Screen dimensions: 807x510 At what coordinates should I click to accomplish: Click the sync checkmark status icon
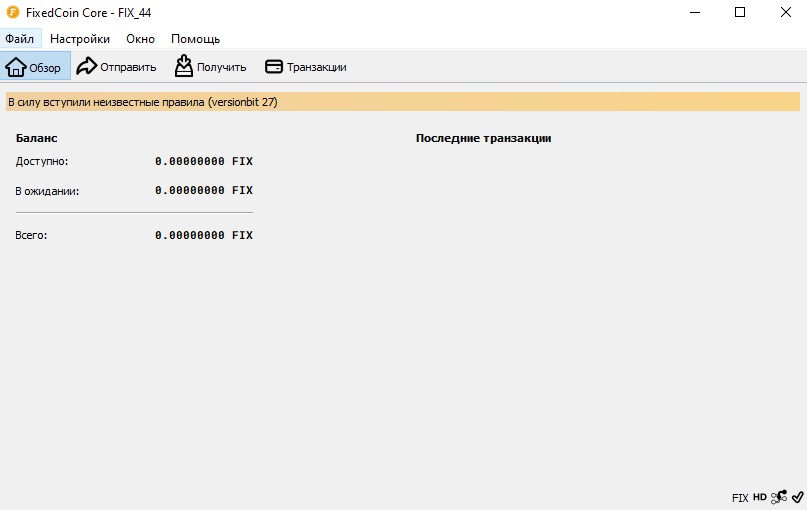coord(798,497)
